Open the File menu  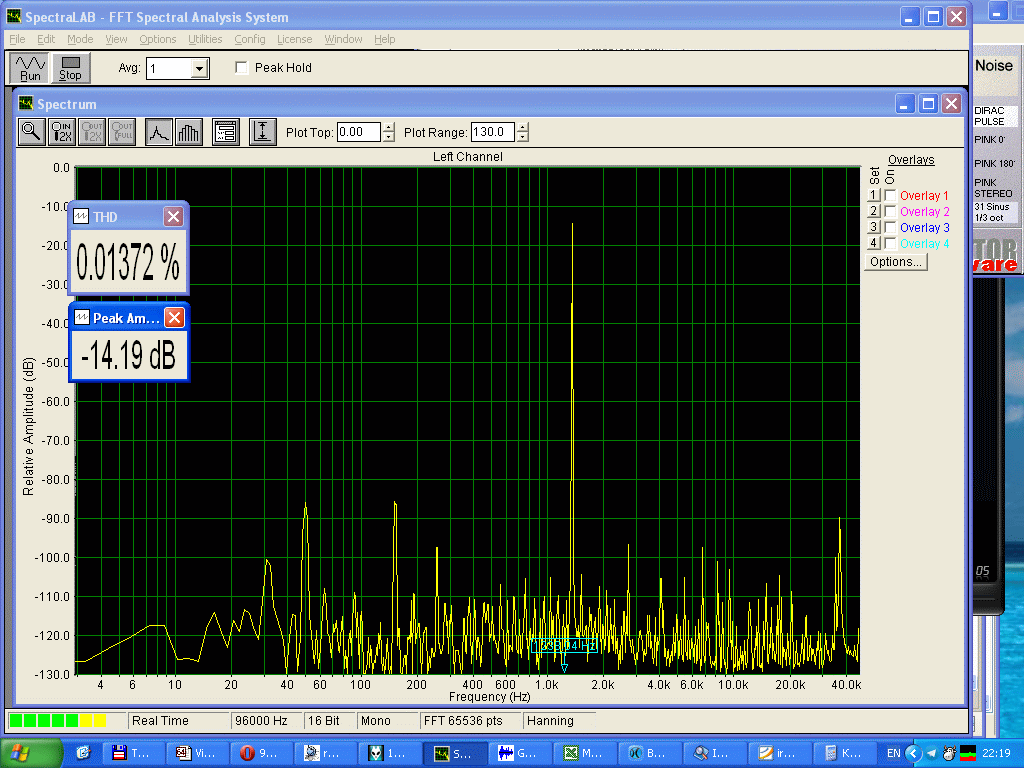pos(17,39)
